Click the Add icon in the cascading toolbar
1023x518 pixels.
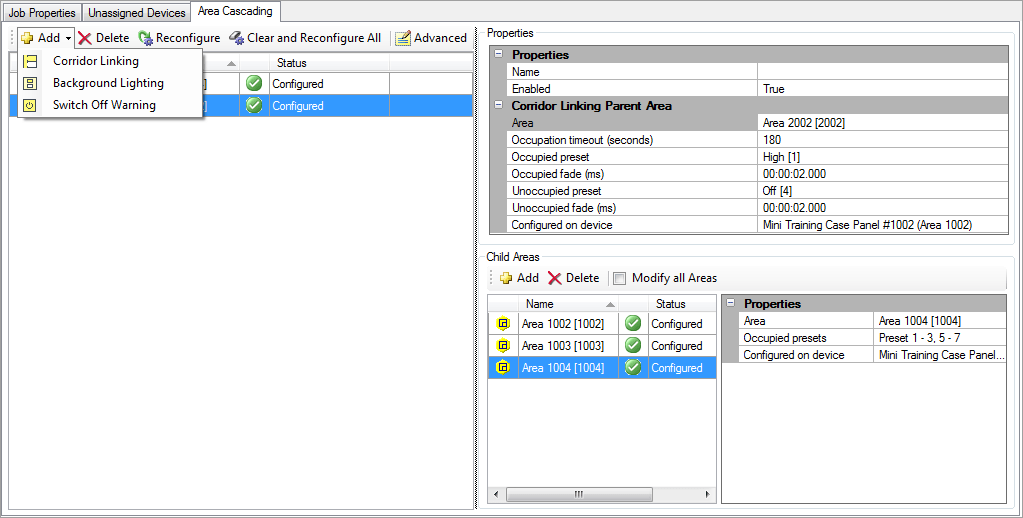[27, 38]
